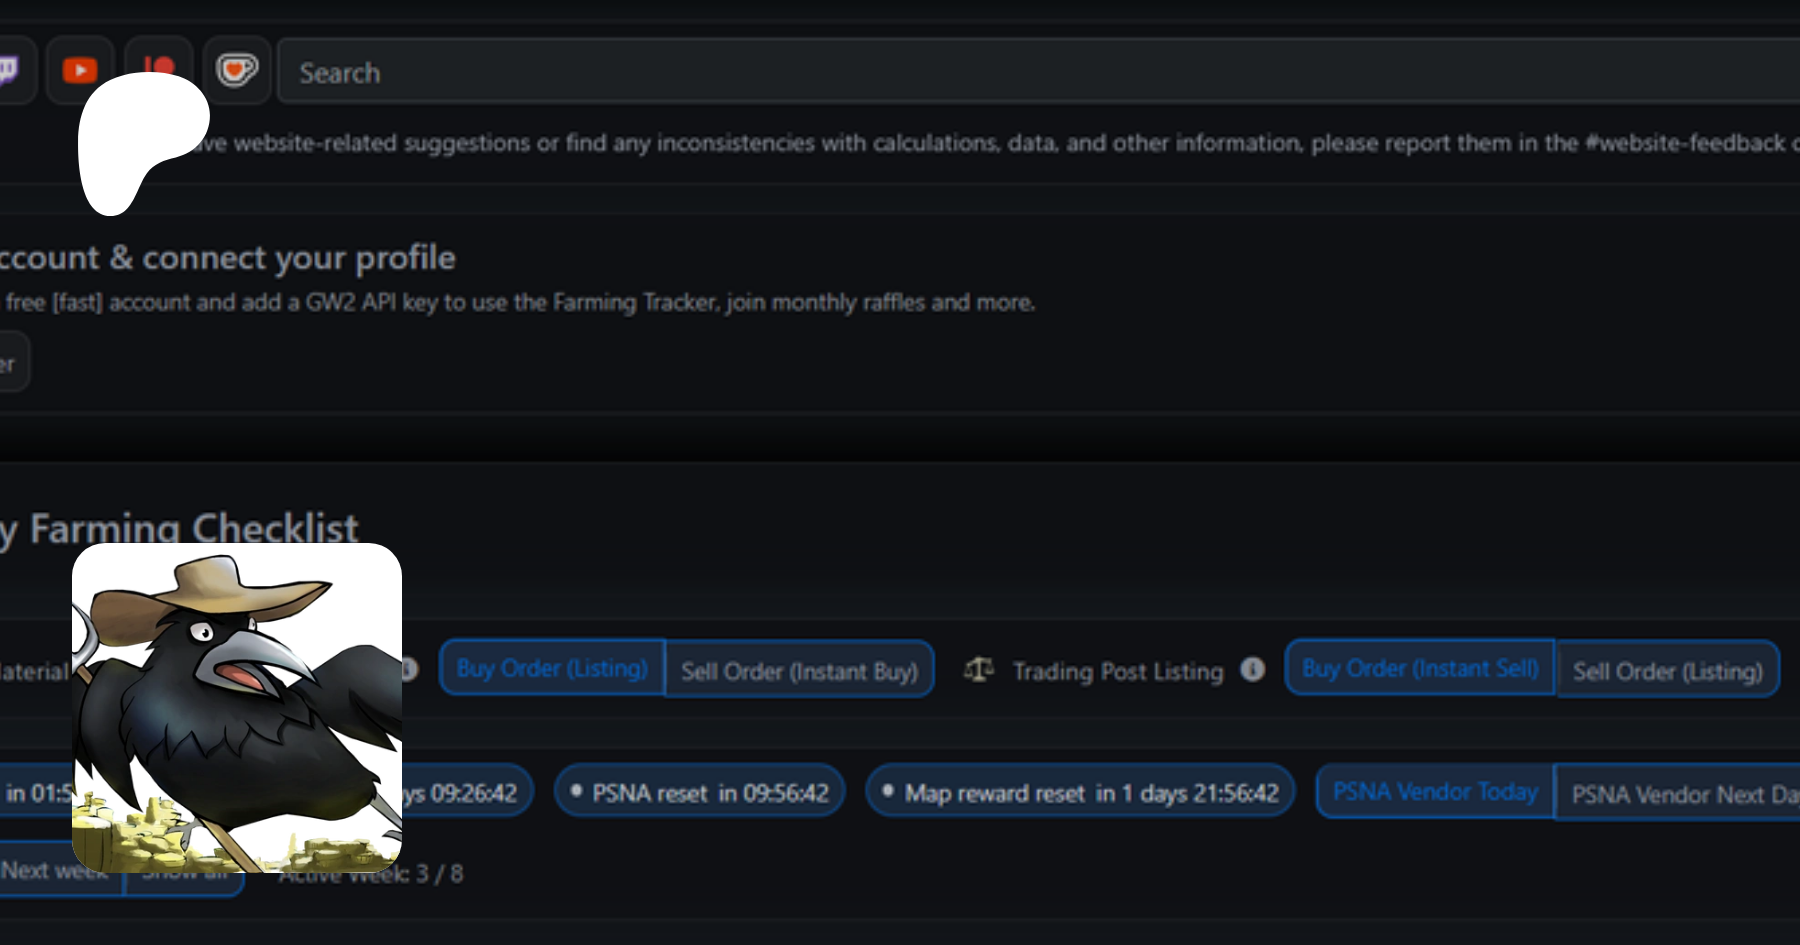This screenshot has height=945, width=1800.
Task: Click the Map reward reset timer chip
Action: (x=1080, y=792)
